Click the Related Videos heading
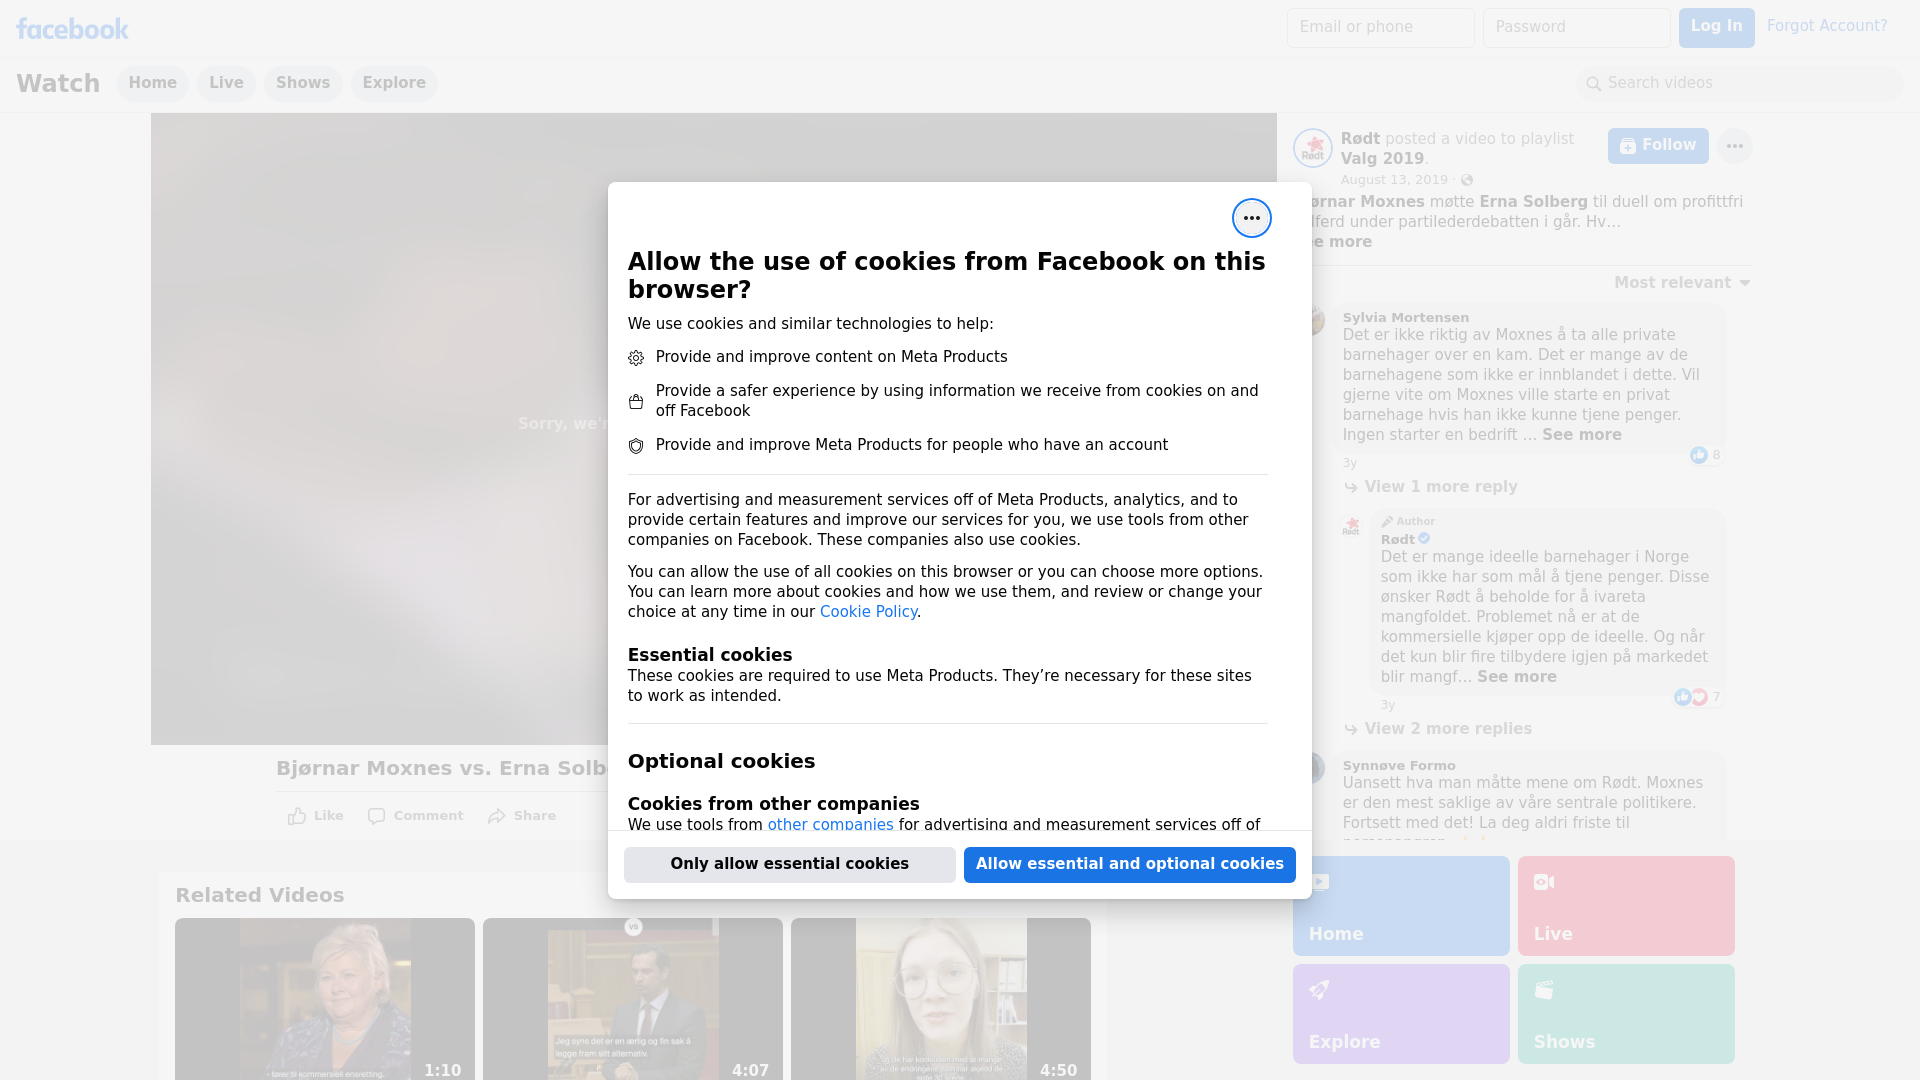The height and width of the screenshot is (1080, 1920). point(259,896)
